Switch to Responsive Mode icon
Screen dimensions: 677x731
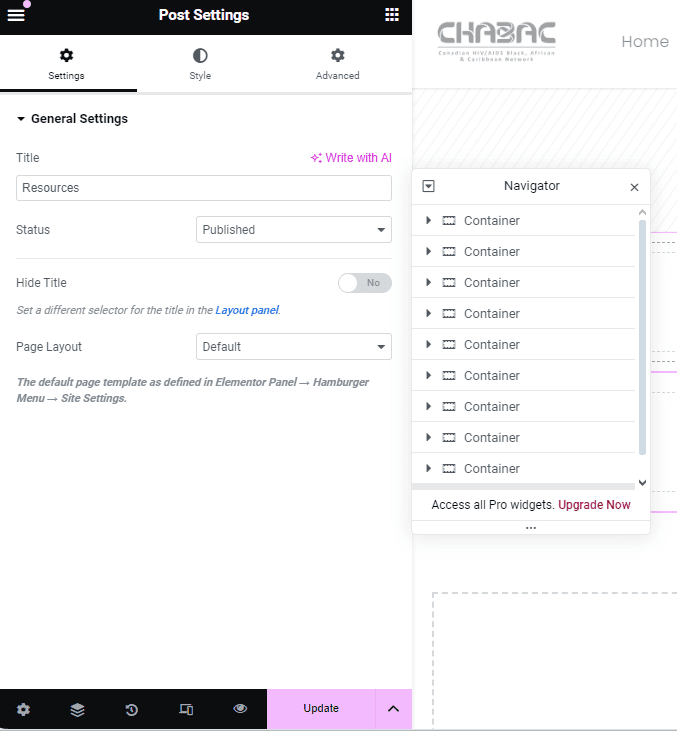pos(186,709)
